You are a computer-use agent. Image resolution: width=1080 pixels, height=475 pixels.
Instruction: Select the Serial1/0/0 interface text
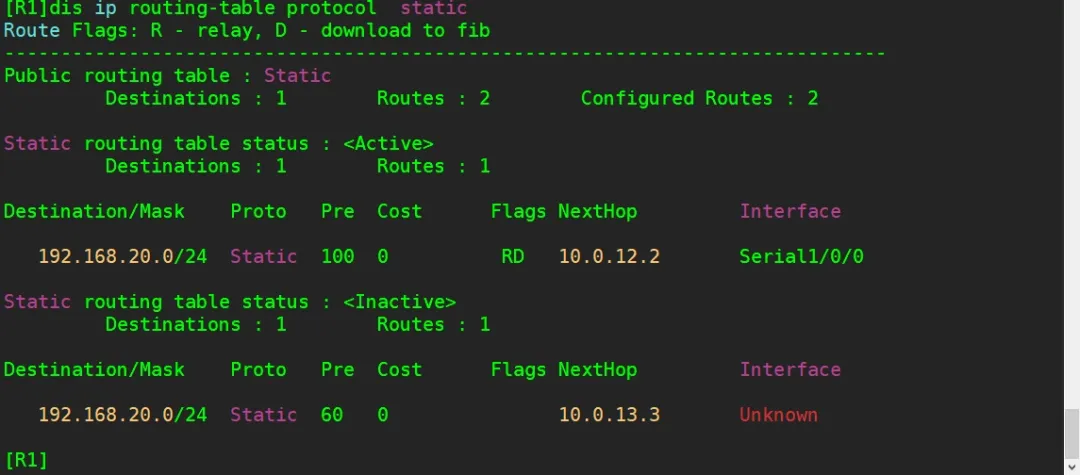[x=801, y=256]
